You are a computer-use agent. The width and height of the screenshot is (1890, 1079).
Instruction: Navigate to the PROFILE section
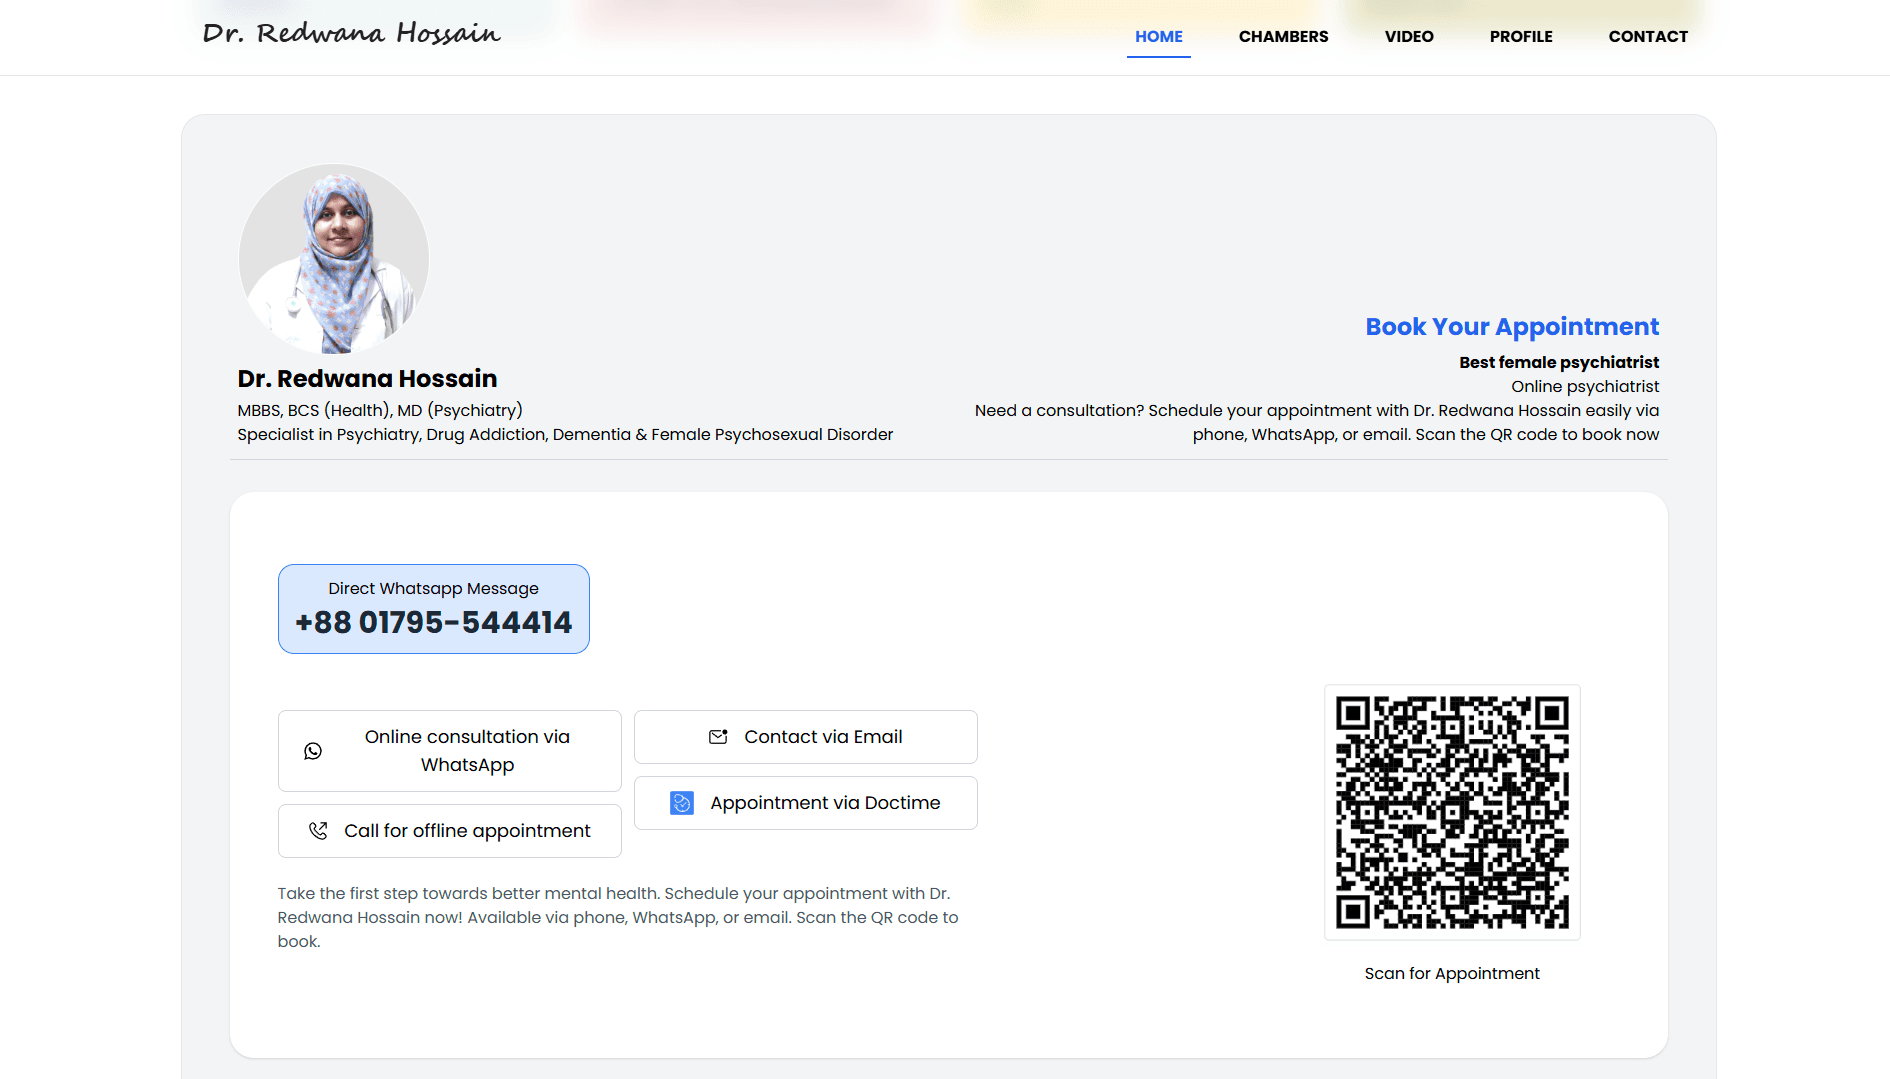click(1520, 37)
